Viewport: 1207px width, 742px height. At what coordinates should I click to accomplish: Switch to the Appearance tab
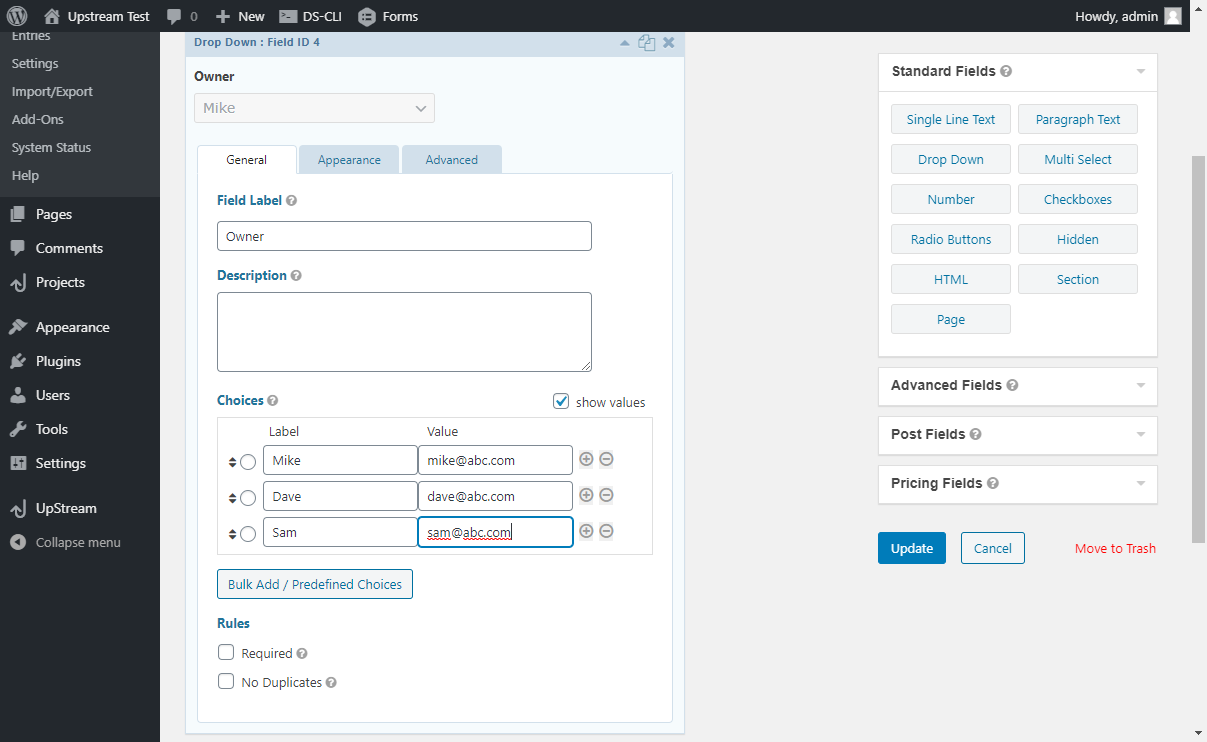pos(349,160)
